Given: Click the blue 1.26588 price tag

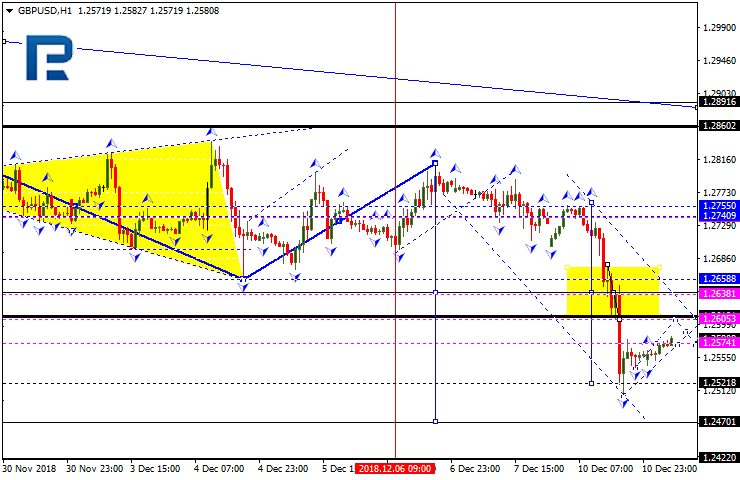Looking at the screenshot, I should point(718,279).
